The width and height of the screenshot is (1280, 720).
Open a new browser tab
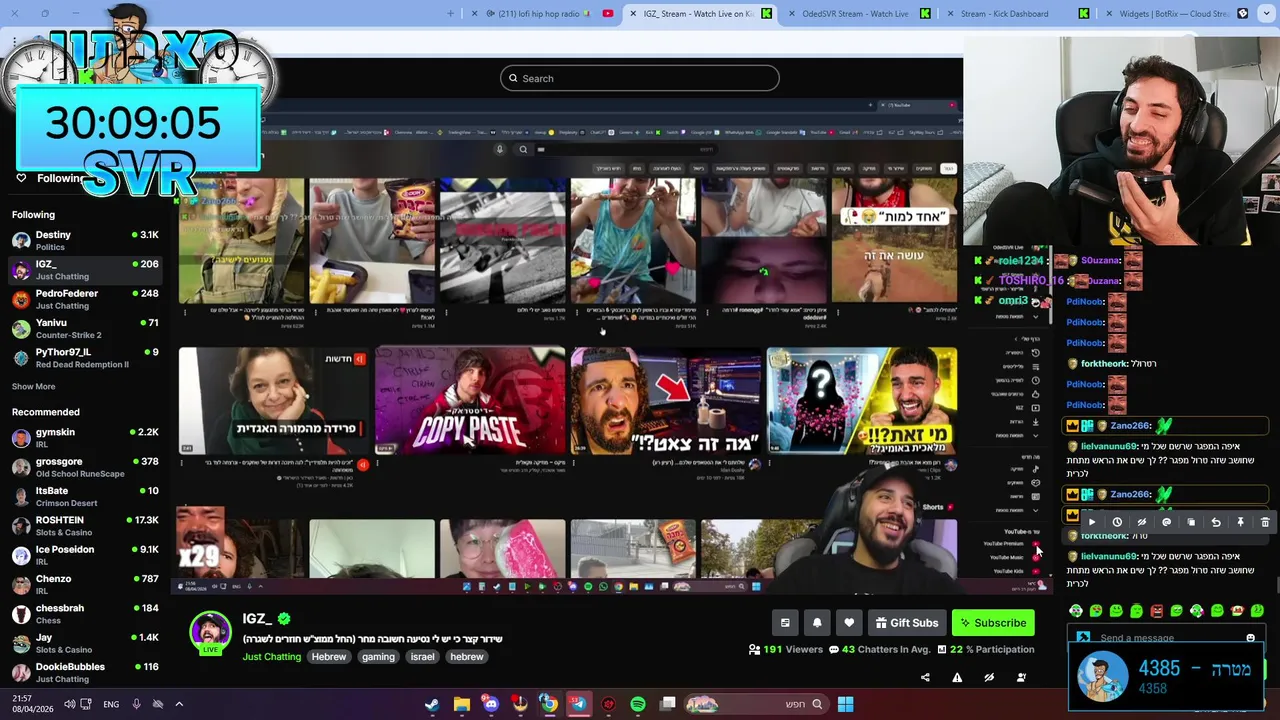click(x=450, y=14)
